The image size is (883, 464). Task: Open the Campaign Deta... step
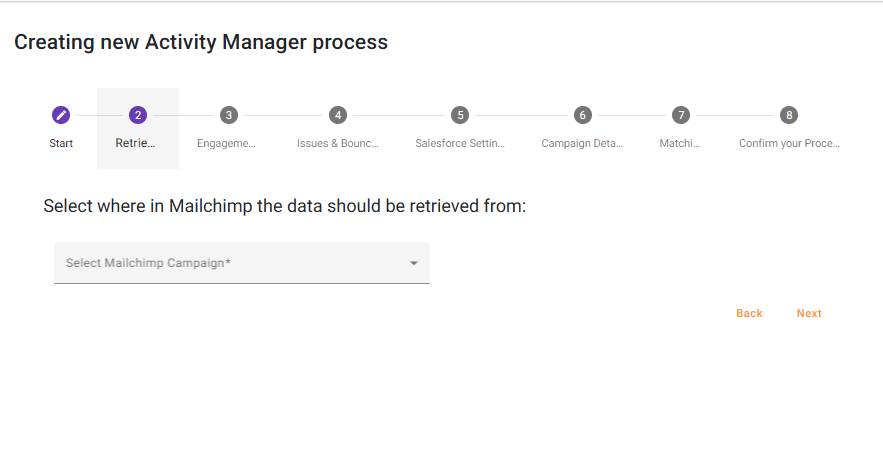tap(582, 143)
